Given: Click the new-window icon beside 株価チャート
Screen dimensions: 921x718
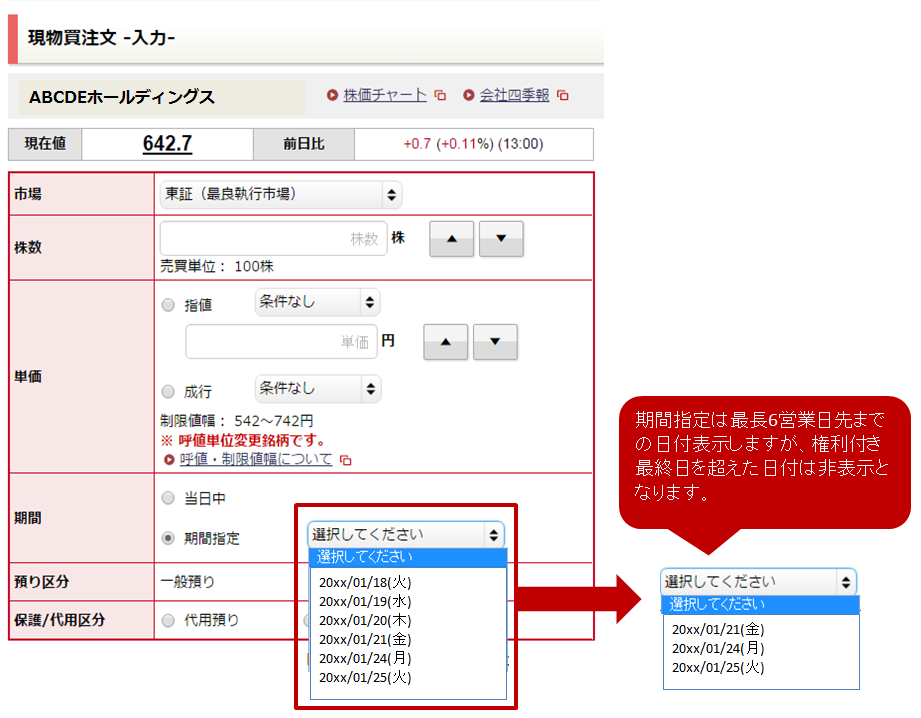Looking at the screenshot, I should [x=440, y=95].
